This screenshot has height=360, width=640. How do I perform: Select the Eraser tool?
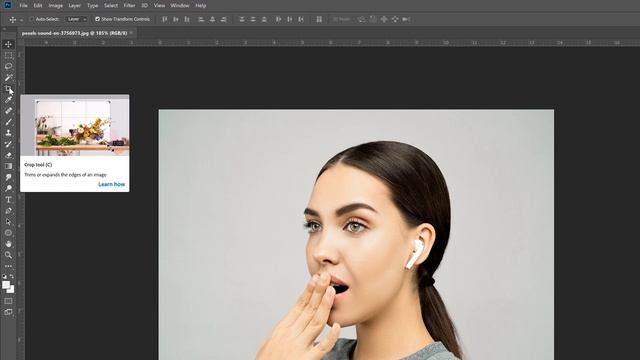click(8, 155)
